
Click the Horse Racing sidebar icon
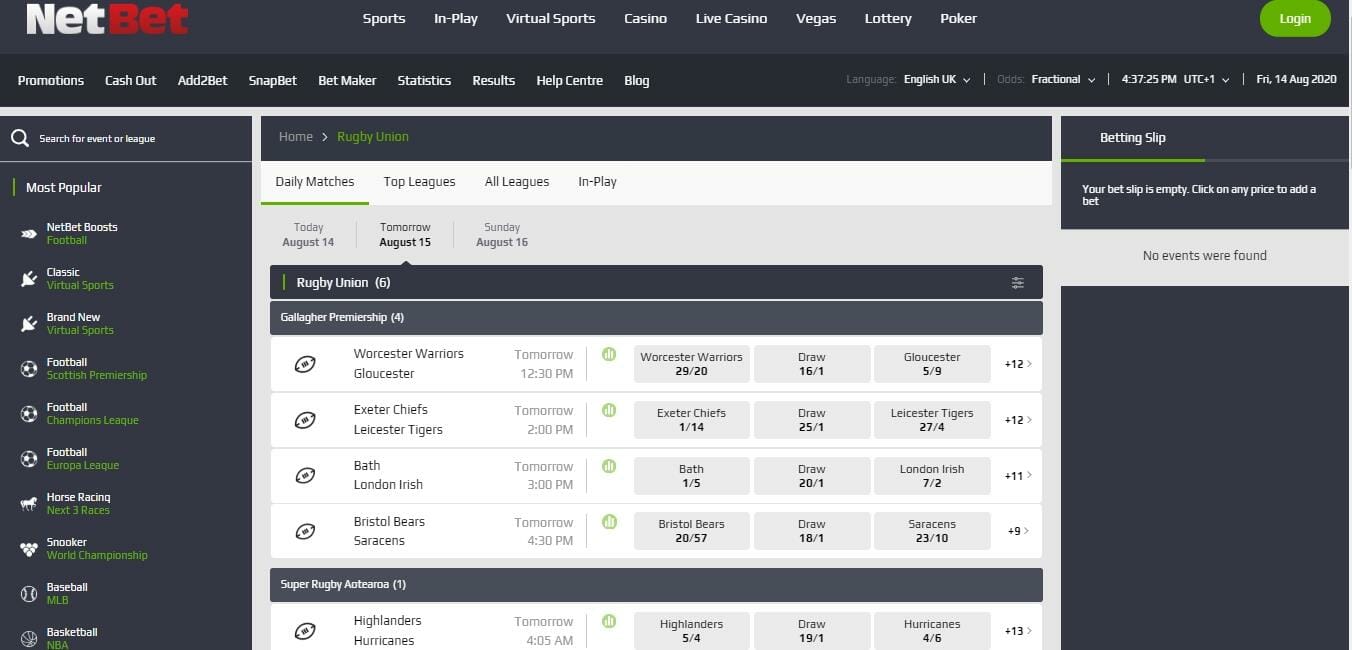[29, 504]
